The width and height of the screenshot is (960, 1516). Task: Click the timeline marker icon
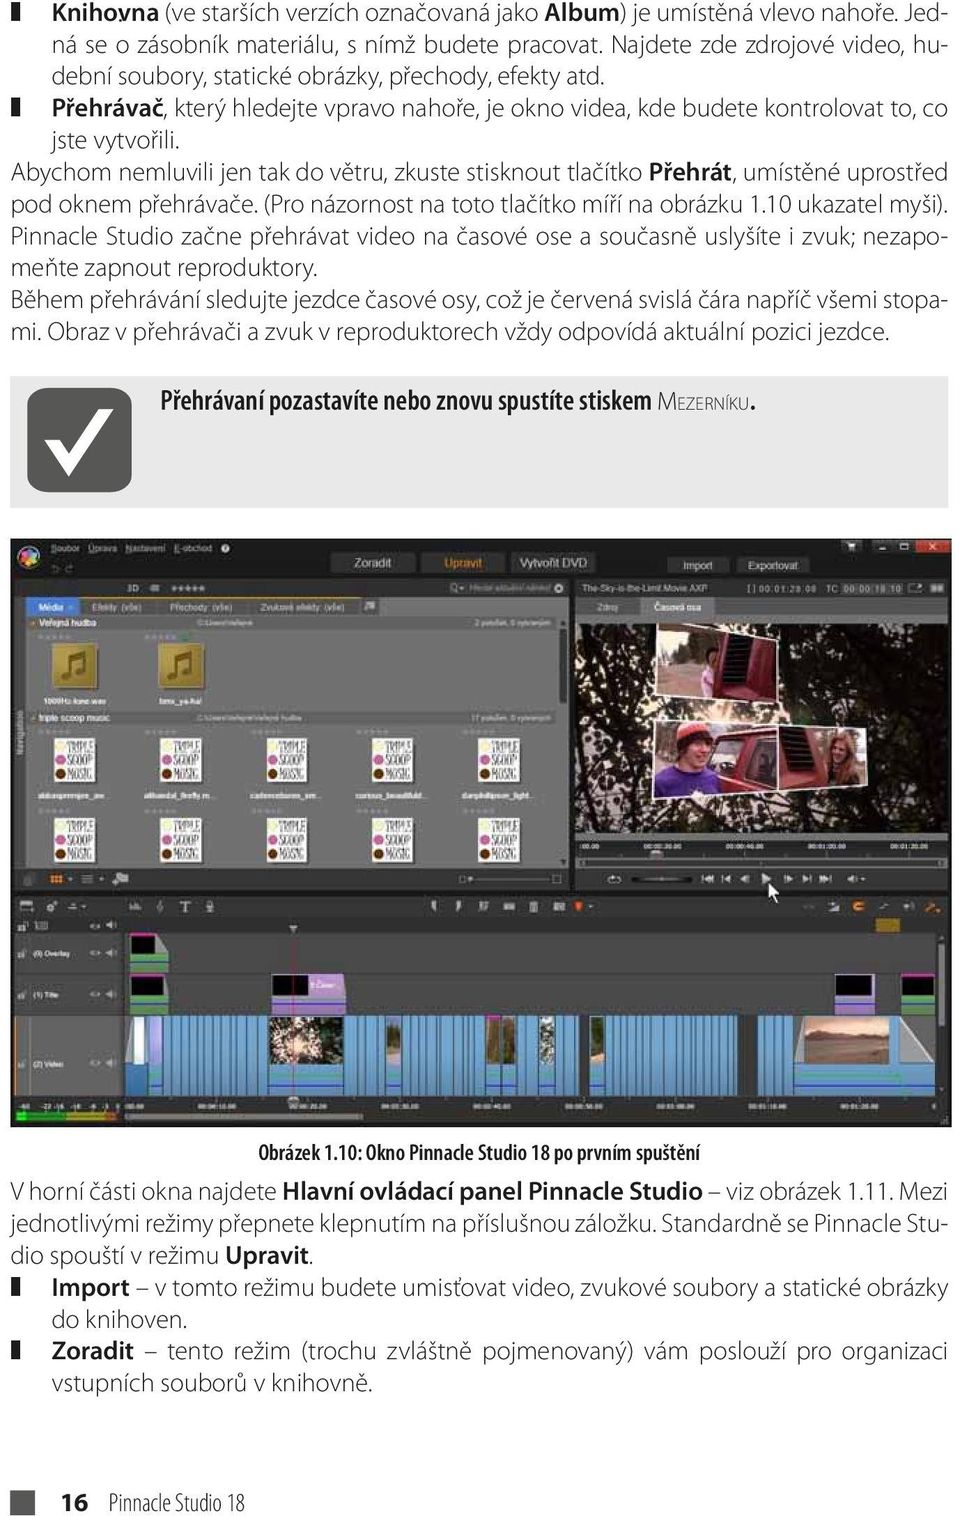[579, 906]
